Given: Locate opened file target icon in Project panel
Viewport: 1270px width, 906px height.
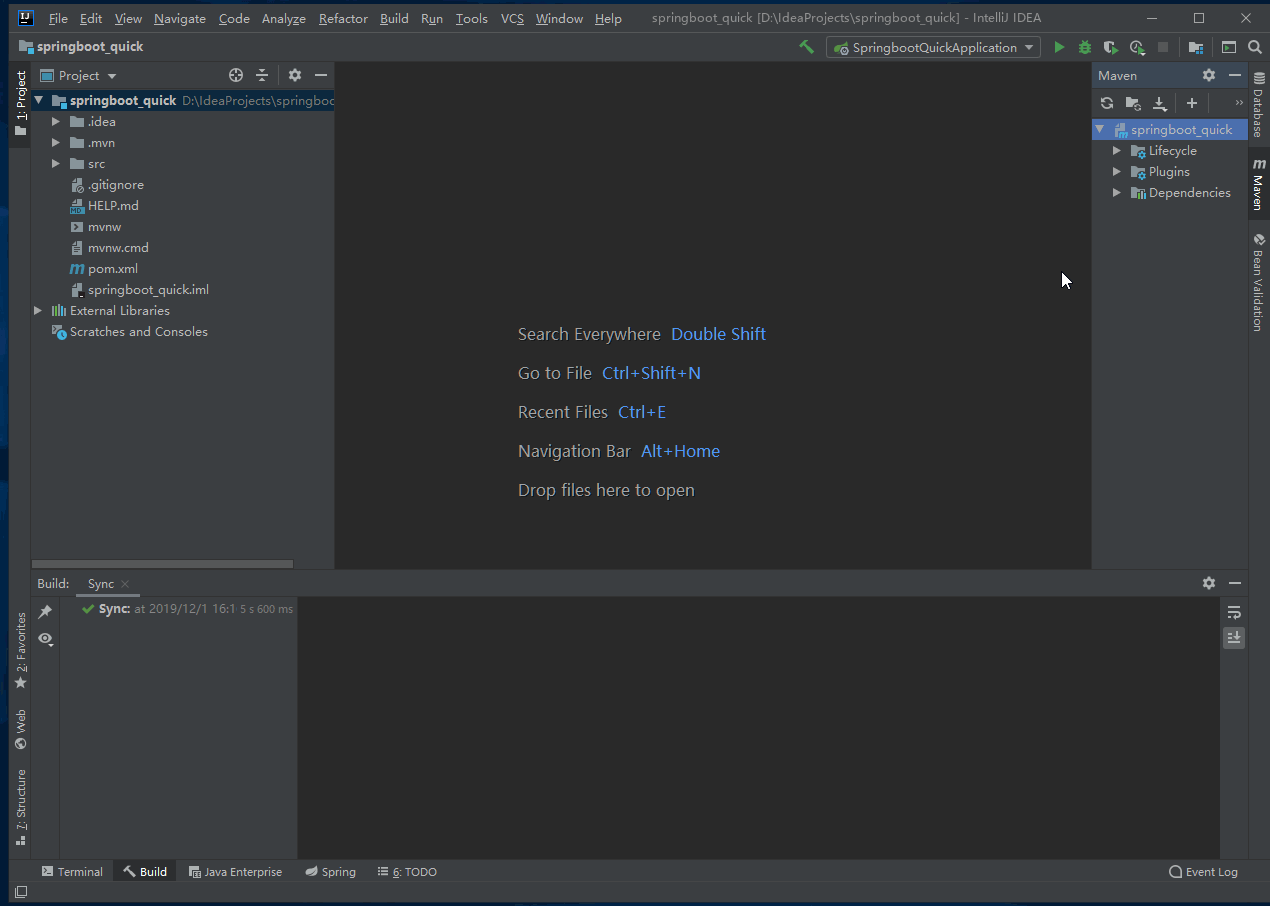Looking at the screenshot, I should (x=236, y=75).
